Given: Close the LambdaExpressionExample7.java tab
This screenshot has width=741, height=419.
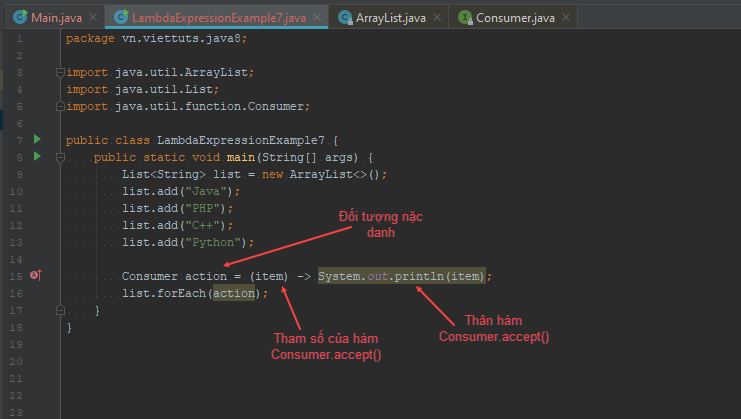Looking at the screenshot, I should pyautogui.click(x=317, y=17).
